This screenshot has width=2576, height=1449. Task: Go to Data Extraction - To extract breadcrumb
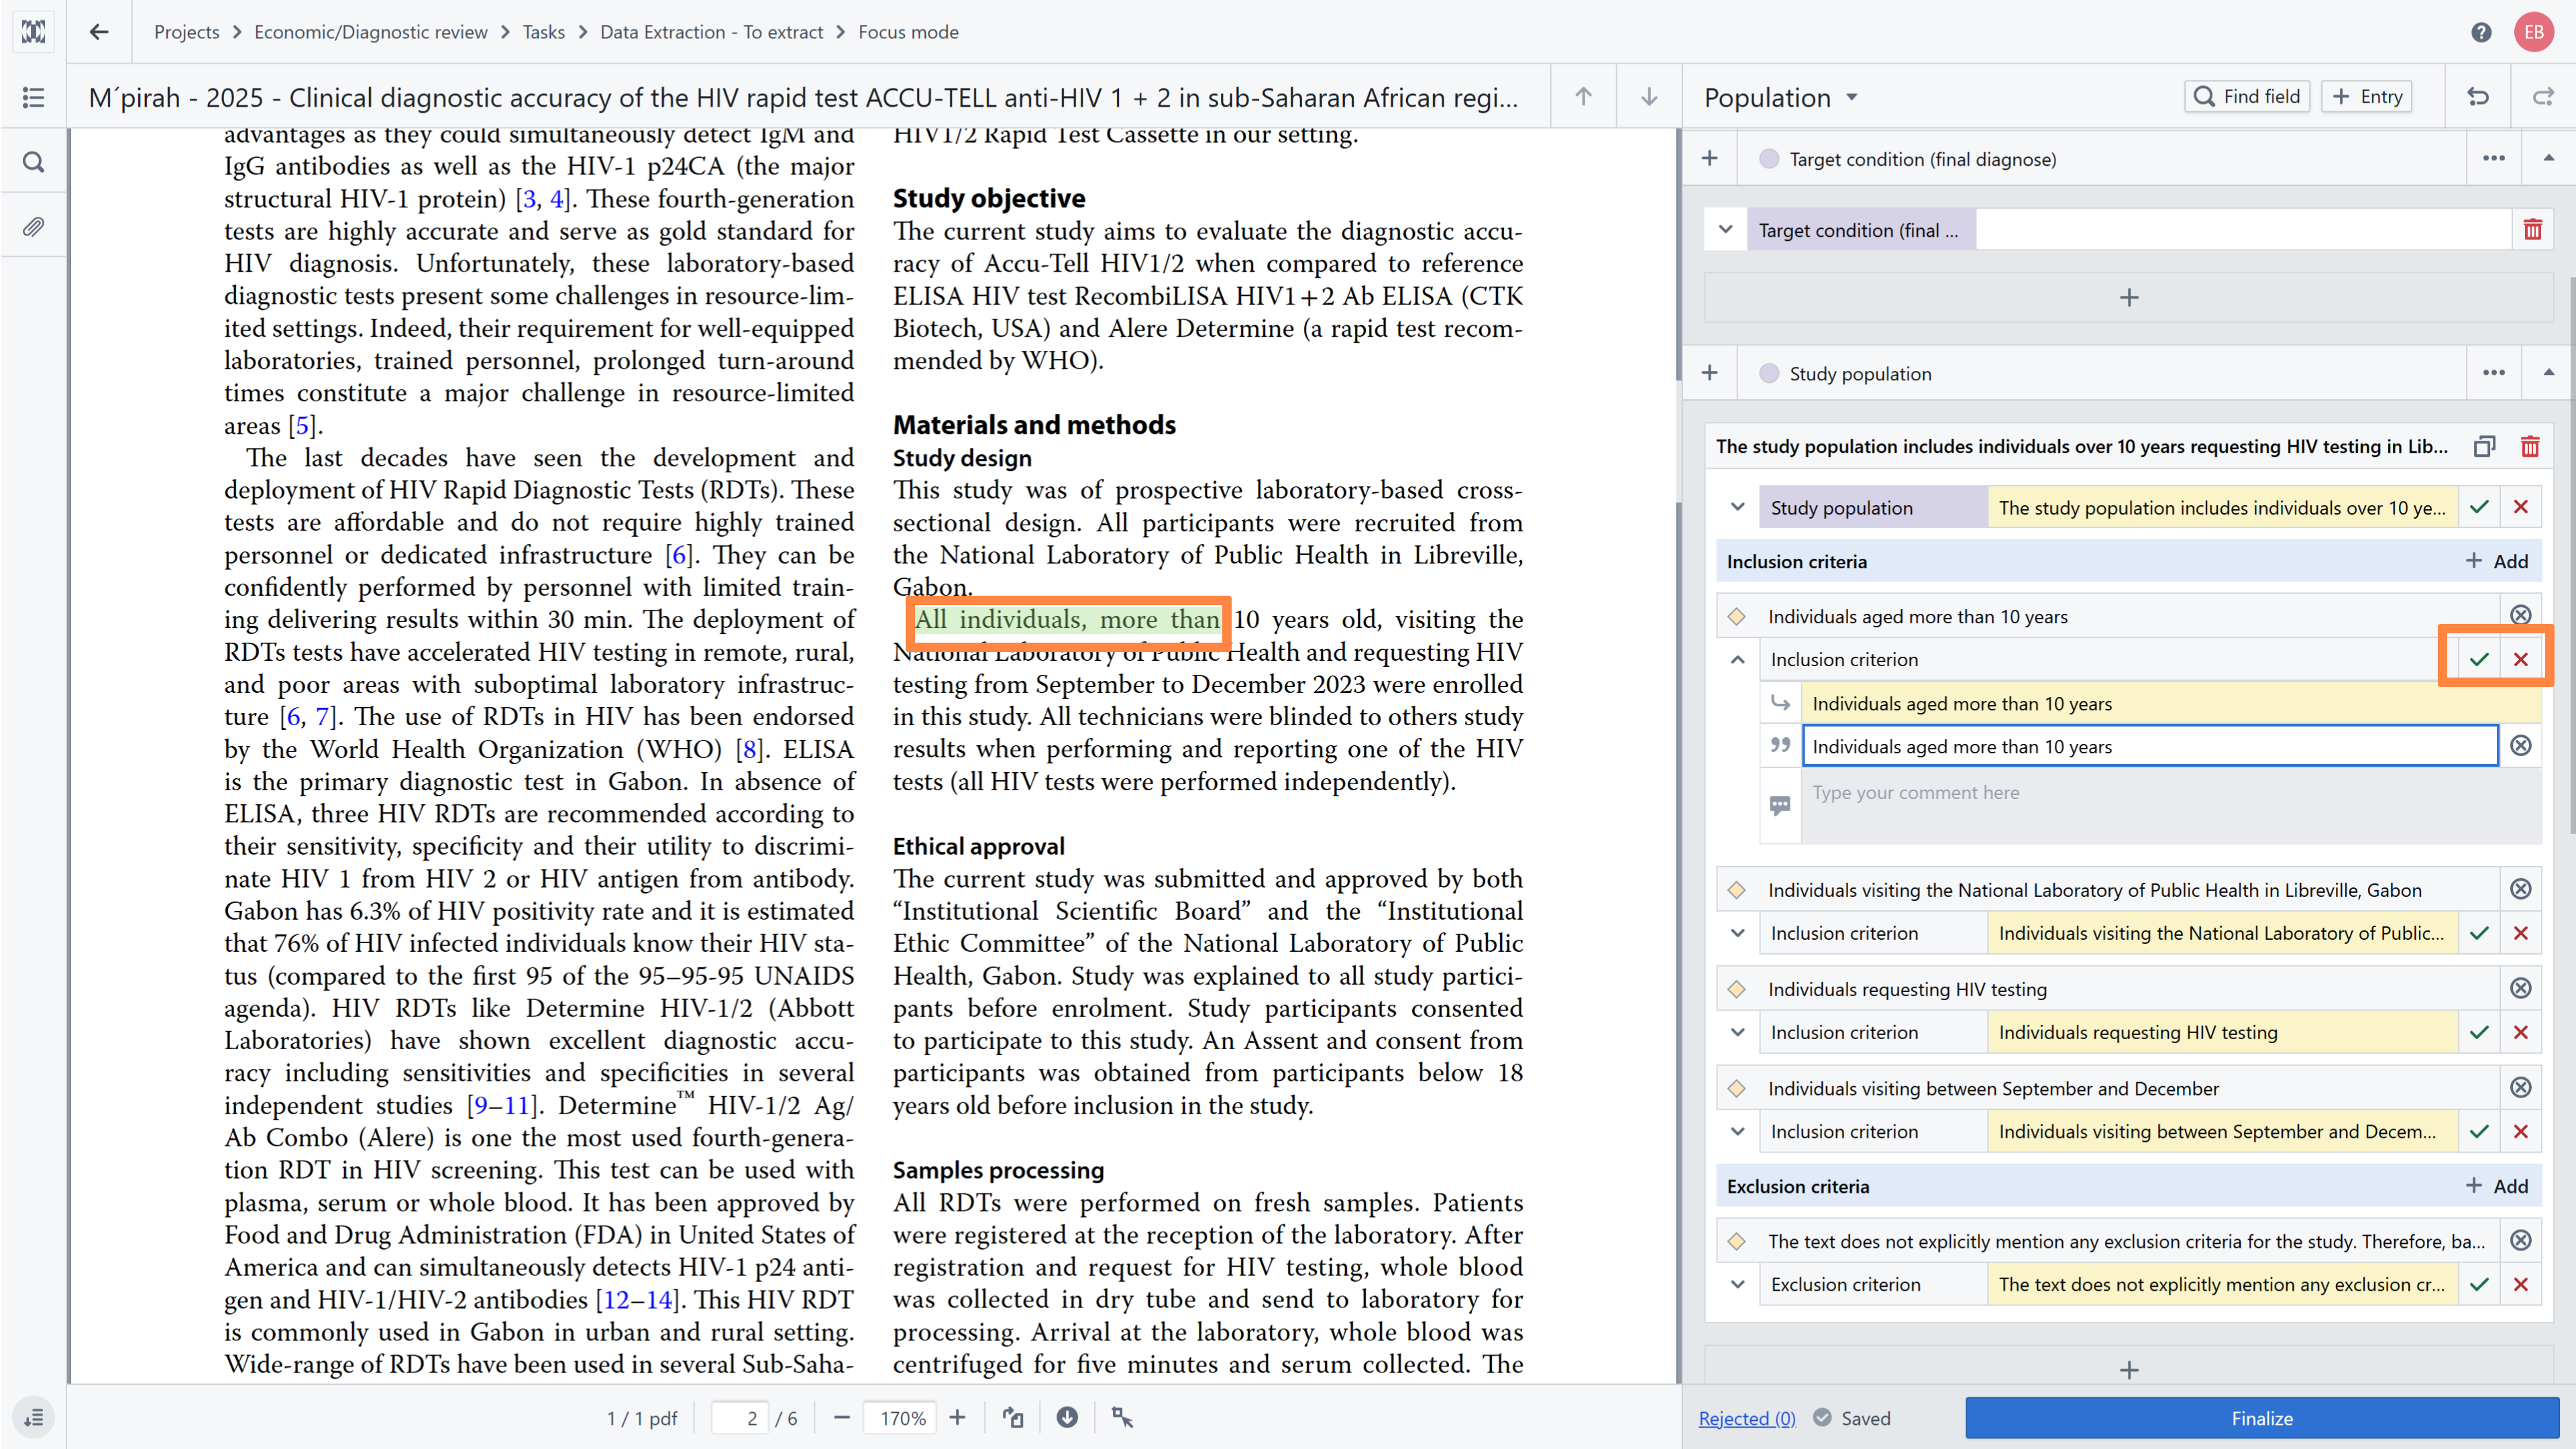[711, 32]
